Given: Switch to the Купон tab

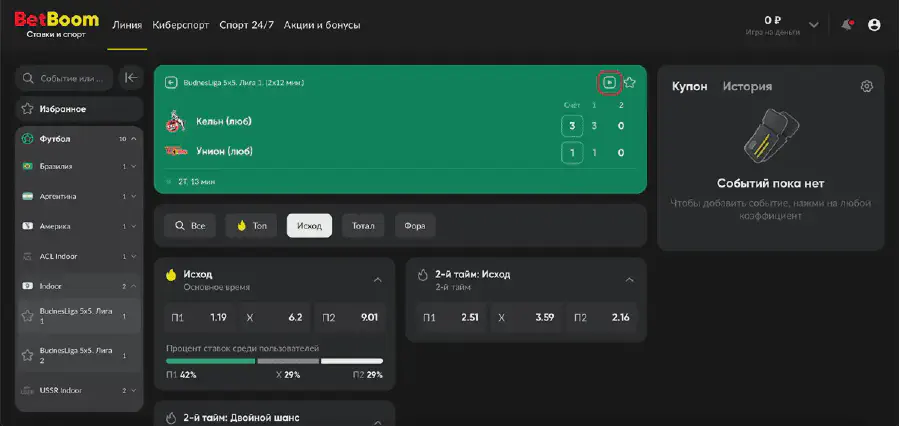Looking at the screenshot, I should click(x=689, y=86).
